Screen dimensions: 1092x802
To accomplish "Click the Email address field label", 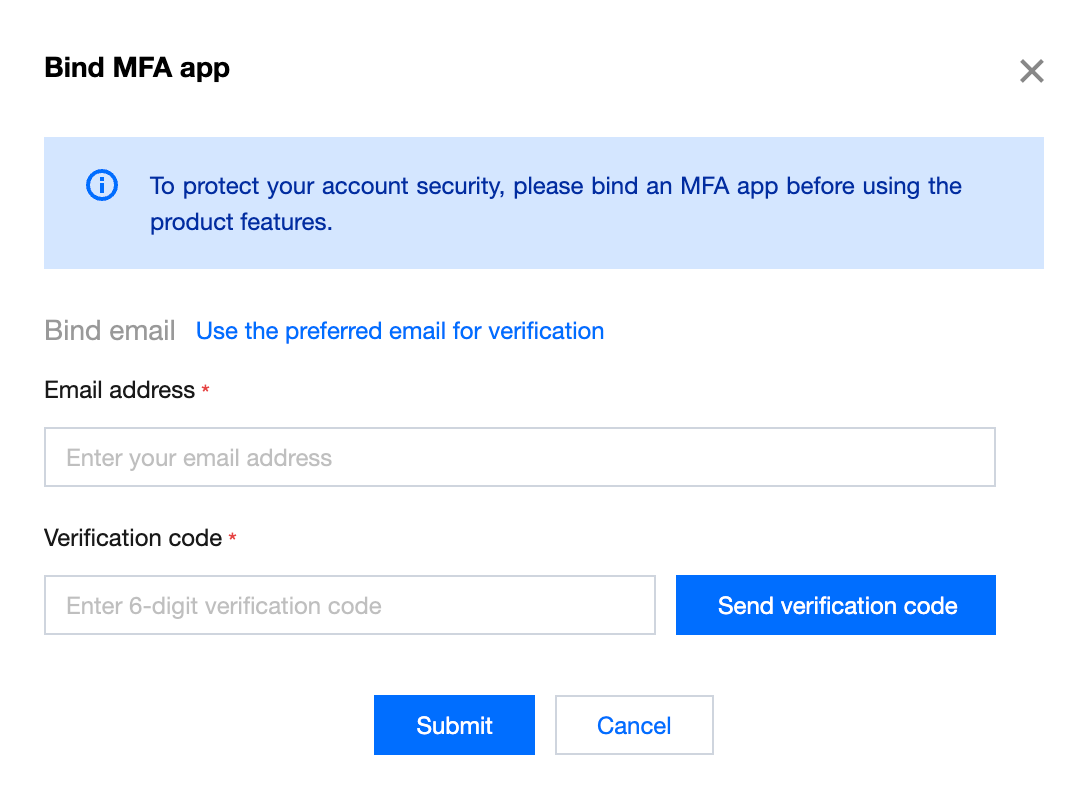I will 119,390.
